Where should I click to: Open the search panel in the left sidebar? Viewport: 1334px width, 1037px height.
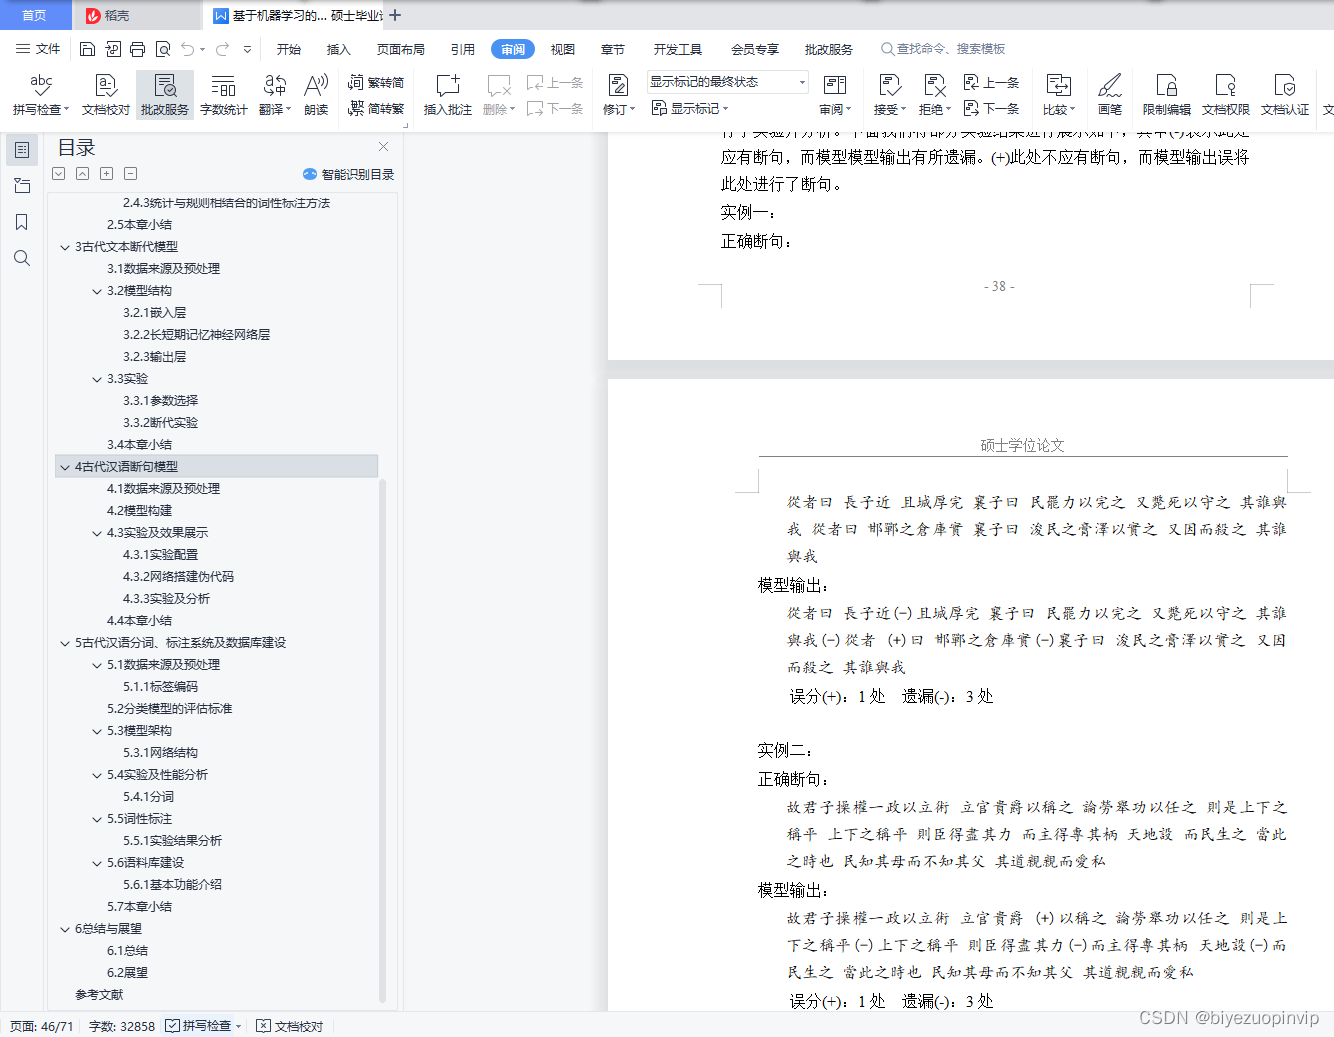[x=22, y=258]
